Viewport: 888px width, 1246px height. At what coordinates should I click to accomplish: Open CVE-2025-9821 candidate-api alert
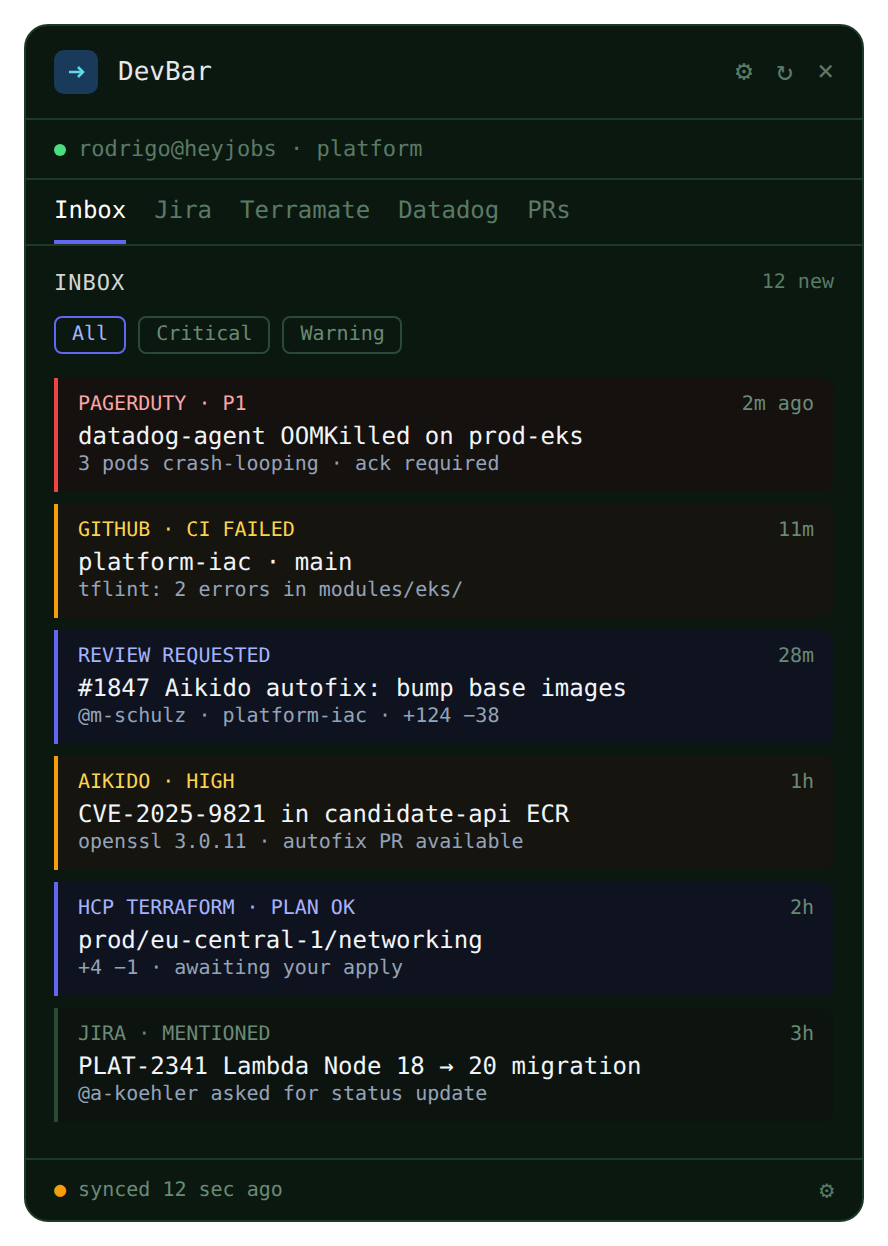tap(444, 813)
